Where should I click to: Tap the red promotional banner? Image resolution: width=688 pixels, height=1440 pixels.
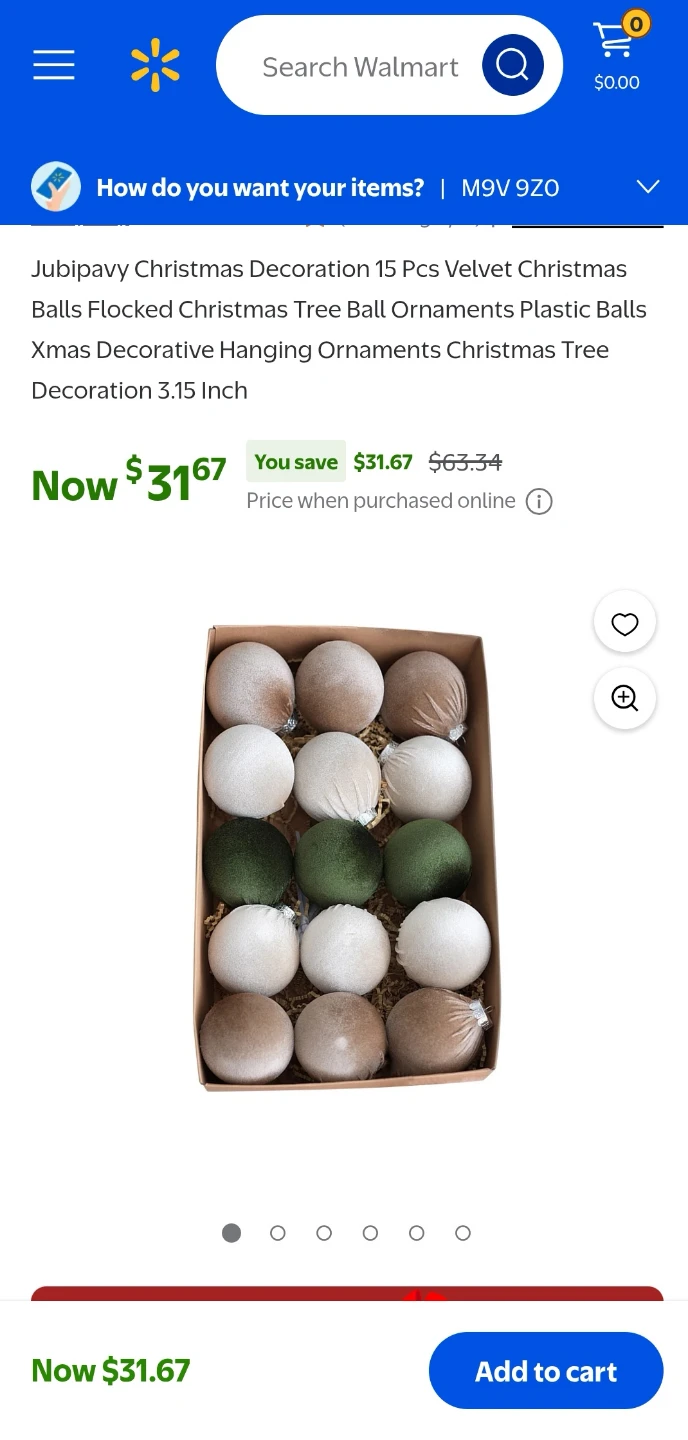(x=346, y=1292)
